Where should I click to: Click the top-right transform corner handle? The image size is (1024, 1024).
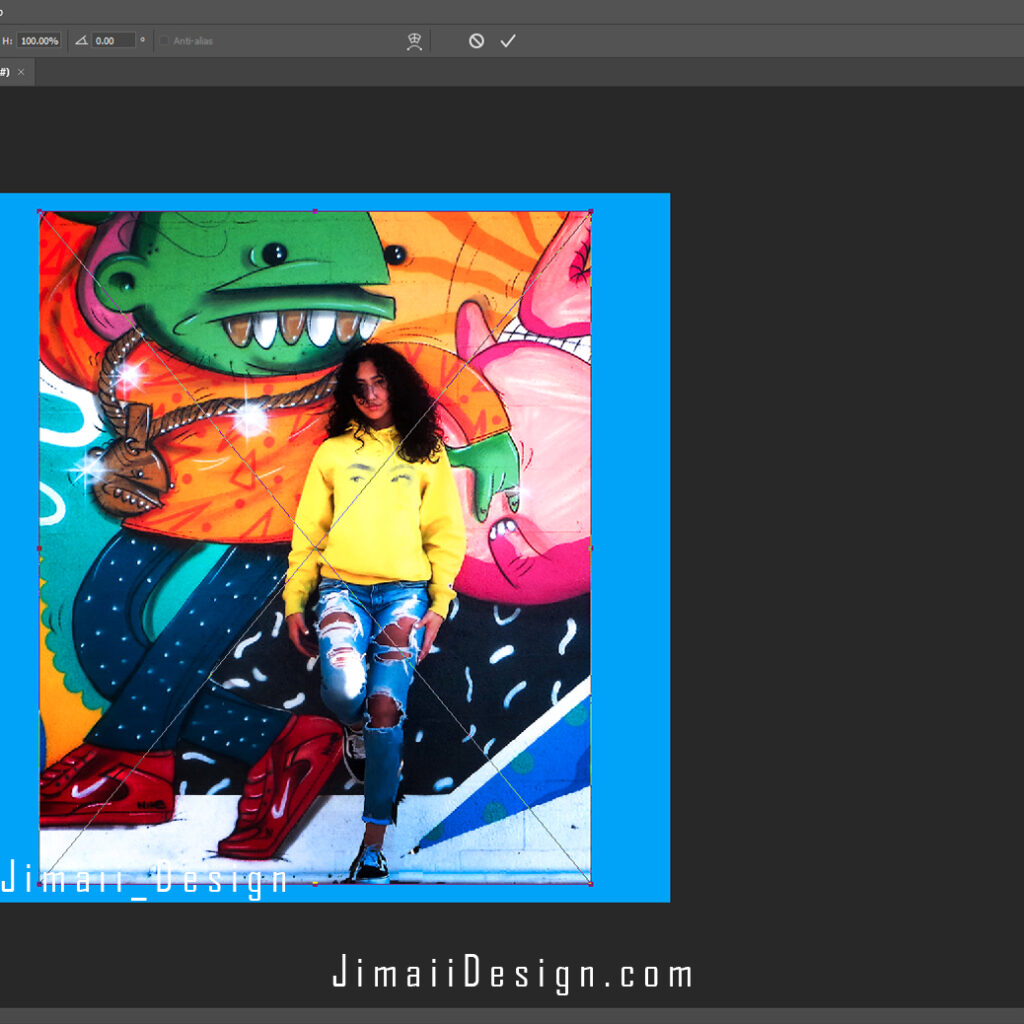coord(592,211)
